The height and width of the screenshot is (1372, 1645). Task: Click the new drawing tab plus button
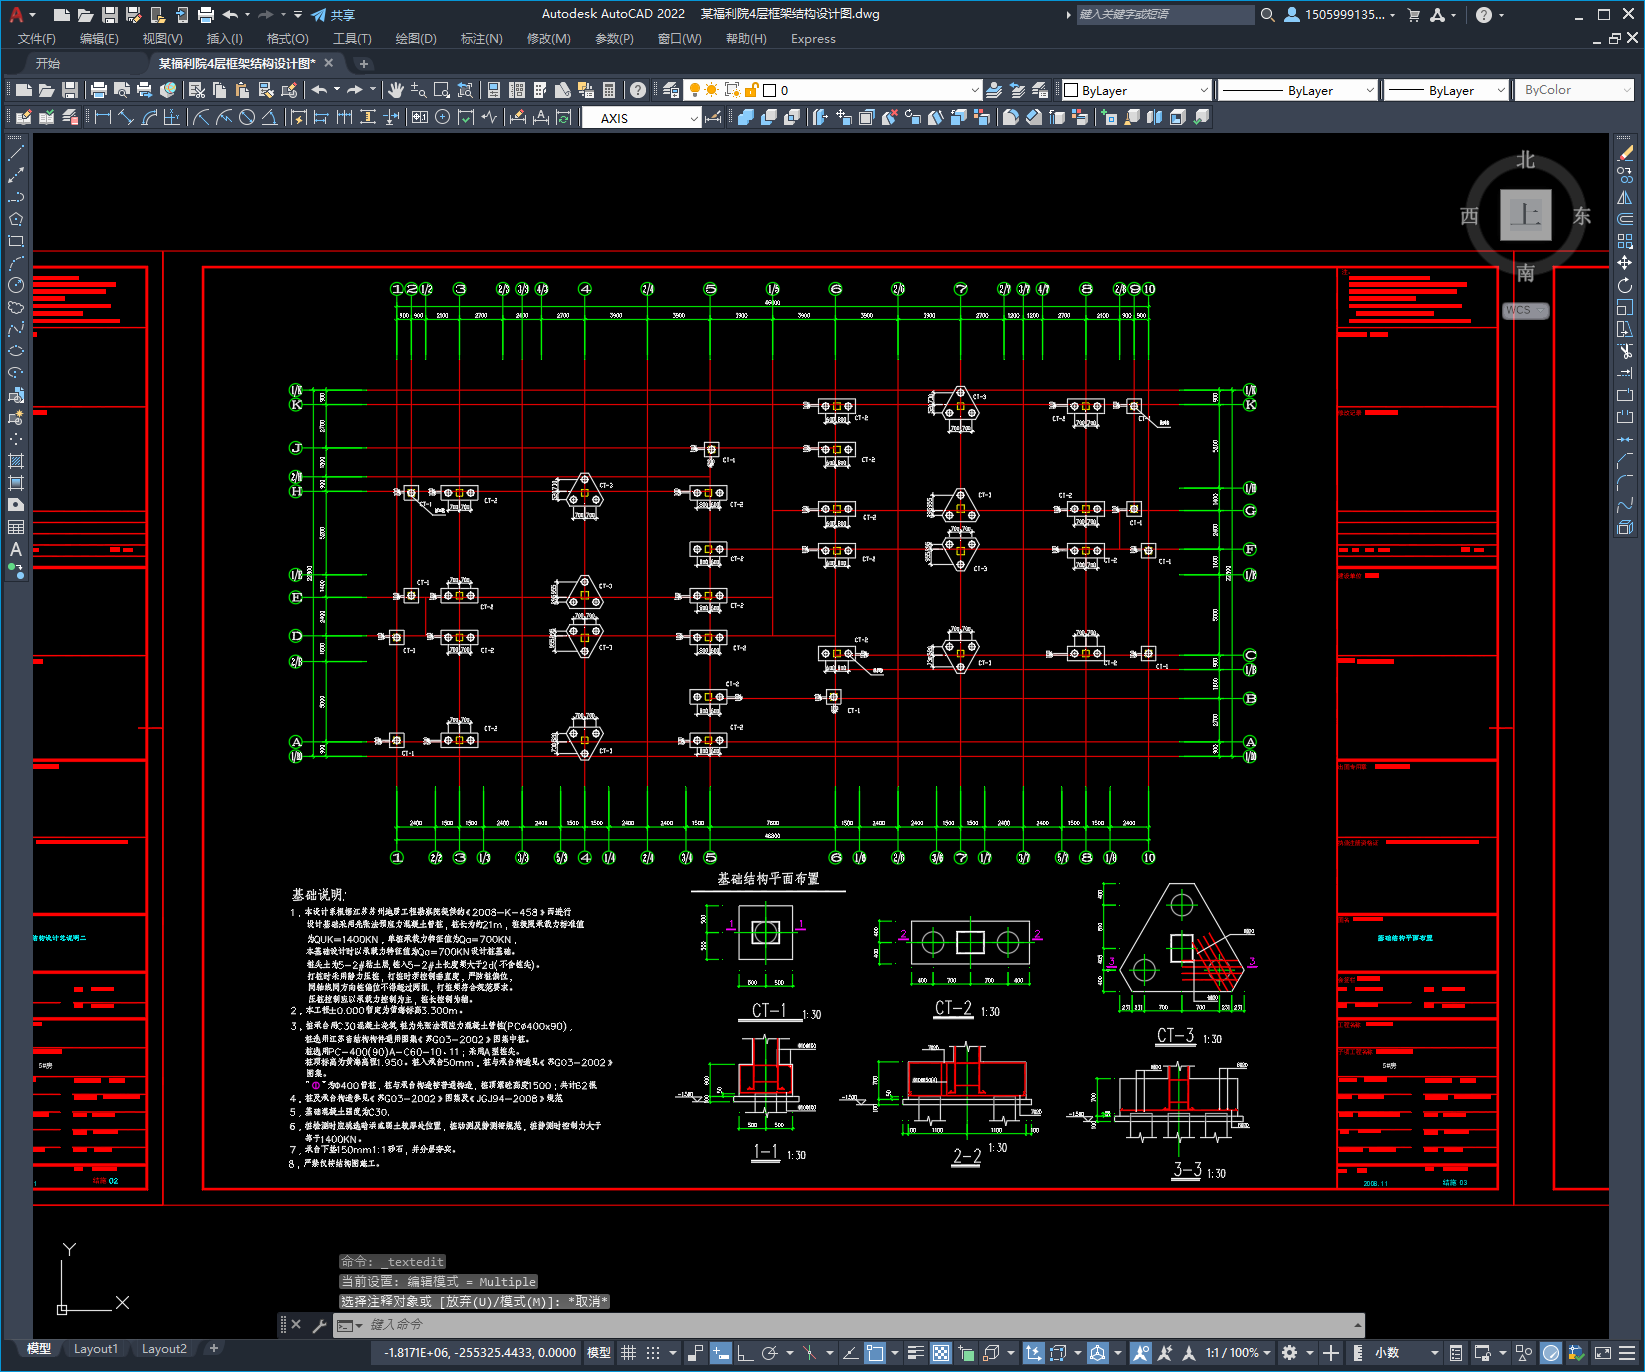[x=364, y=63]
